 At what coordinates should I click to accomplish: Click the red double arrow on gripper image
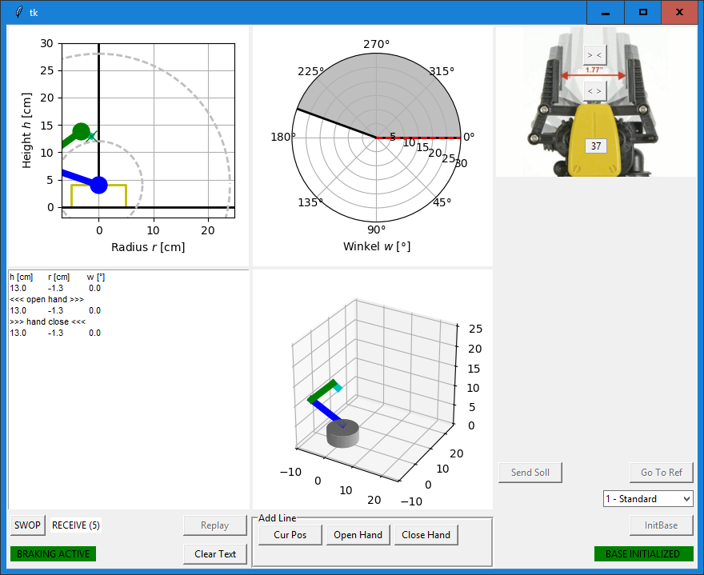(x=594, y=75)
